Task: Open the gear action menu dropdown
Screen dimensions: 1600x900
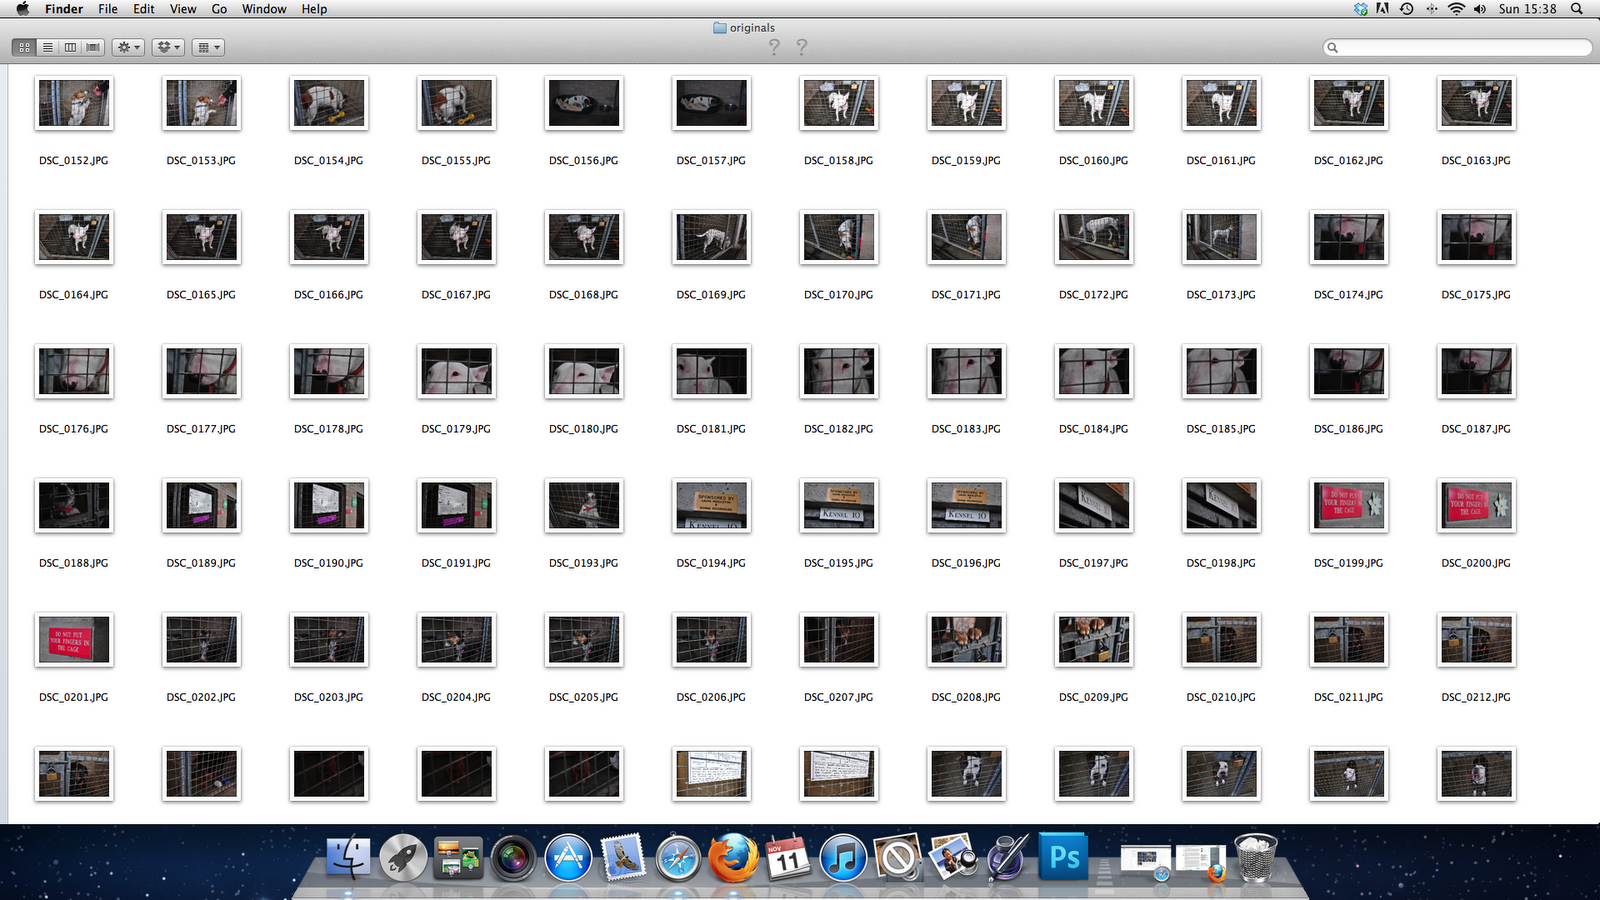Action: tap(128, 46)
